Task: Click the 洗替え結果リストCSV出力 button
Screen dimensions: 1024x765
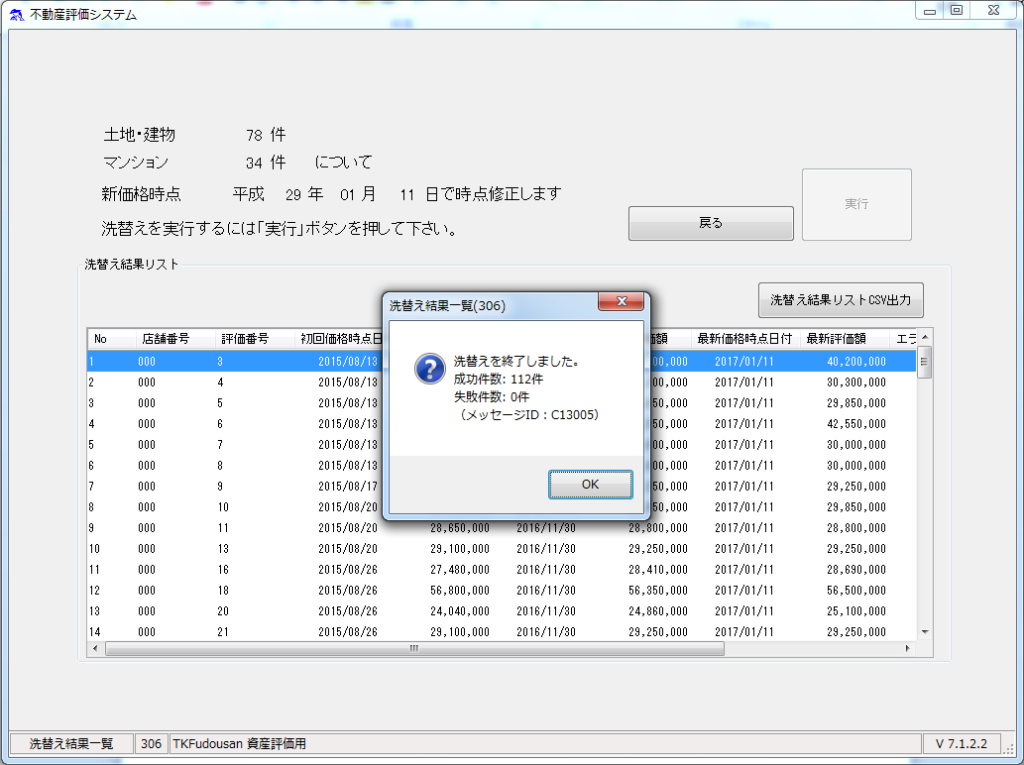Action: (x=840, y=300)
